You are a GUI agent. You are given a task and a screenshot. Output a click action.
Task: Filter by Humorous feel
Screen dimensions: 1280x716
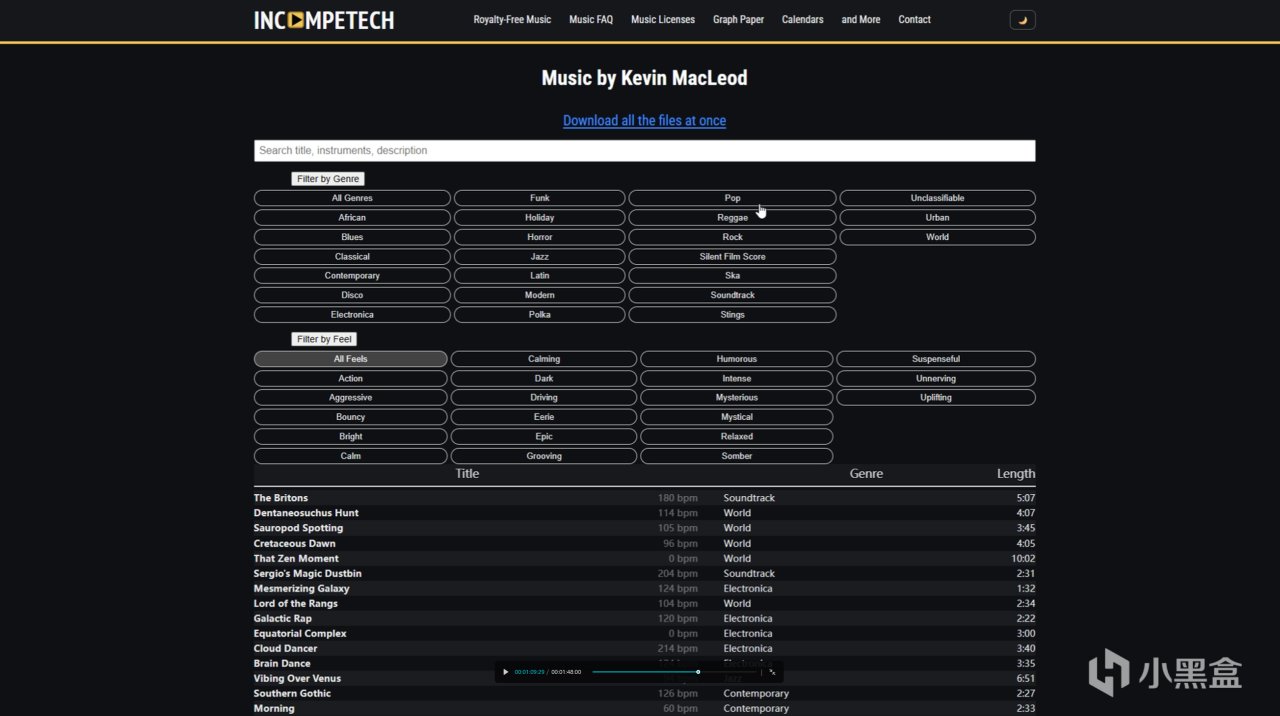[x=736, y=359]
